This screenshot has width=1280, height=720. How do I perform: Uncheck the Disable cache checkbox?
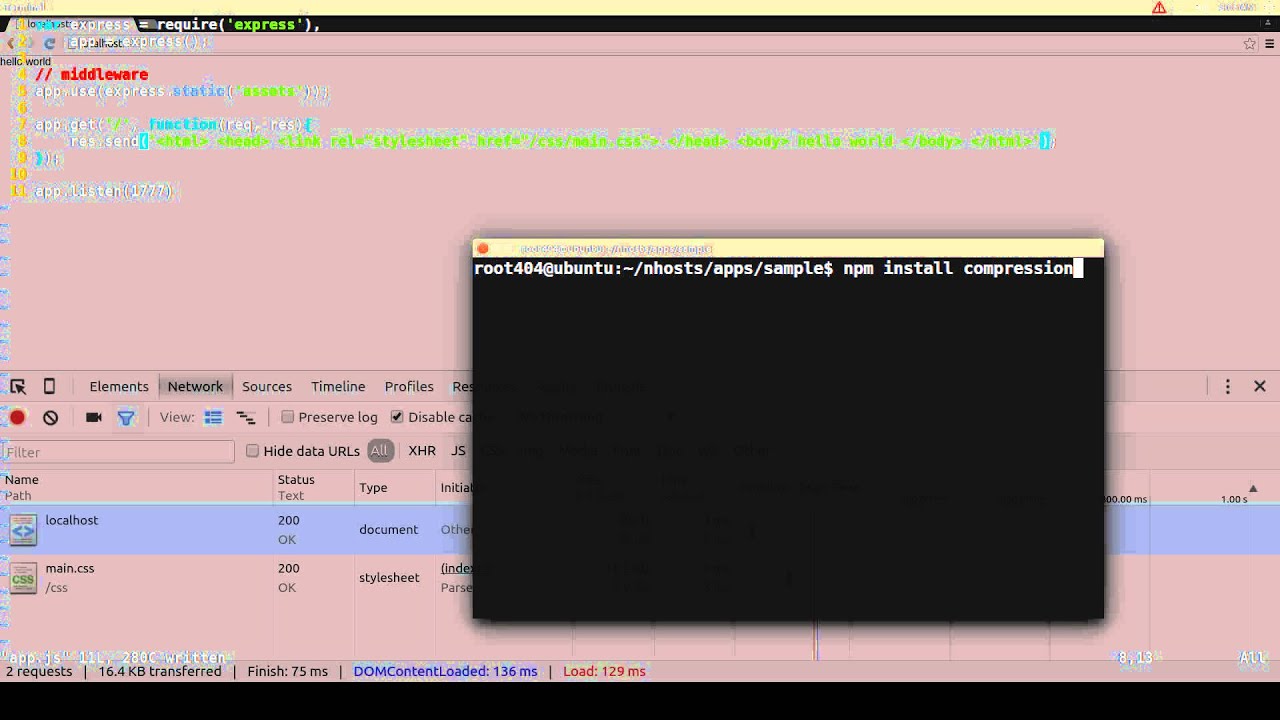coord(397,417)
